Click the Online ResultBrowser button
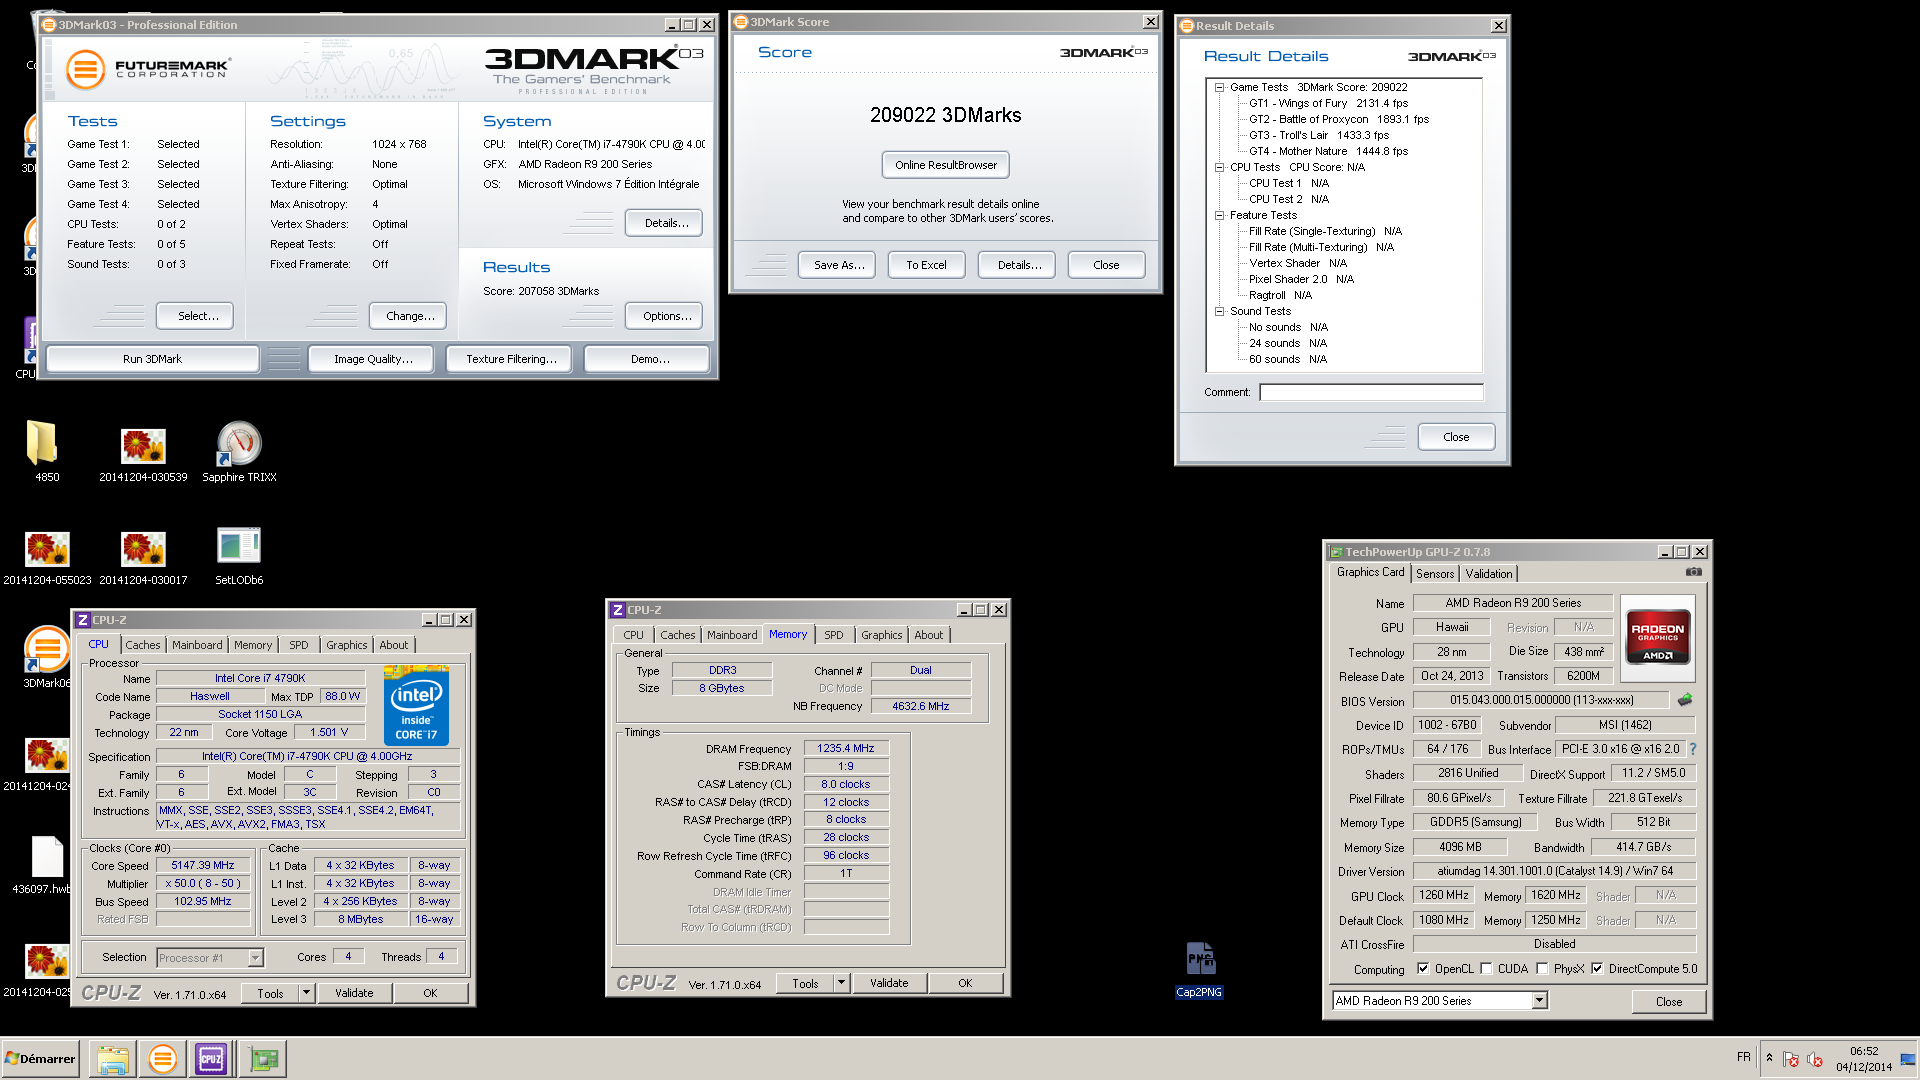The width and height of the screenshot is (1920, 1080). pyautogui.click(x=946, y=165)
